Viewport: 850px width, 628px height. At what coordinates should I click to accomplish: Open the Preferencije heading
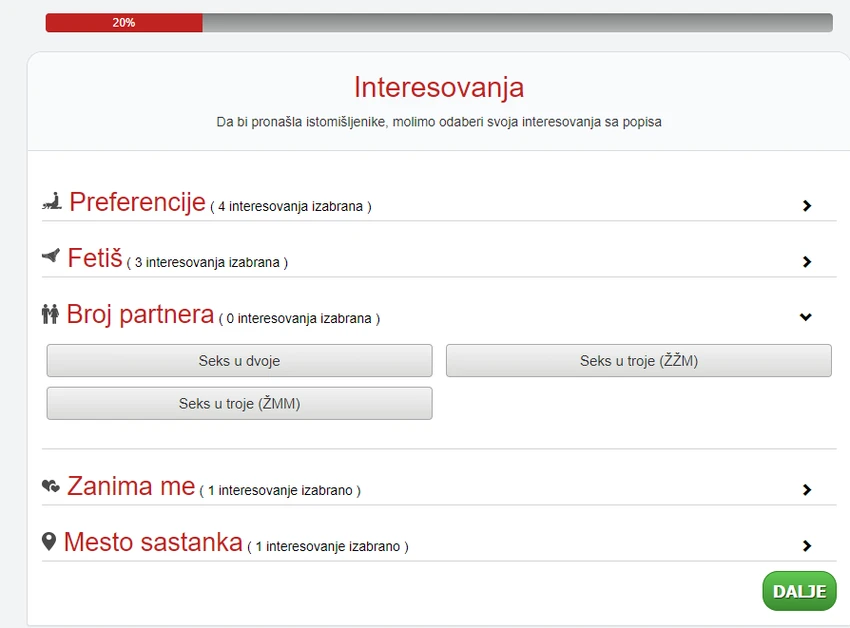click(x=137, y=202)
